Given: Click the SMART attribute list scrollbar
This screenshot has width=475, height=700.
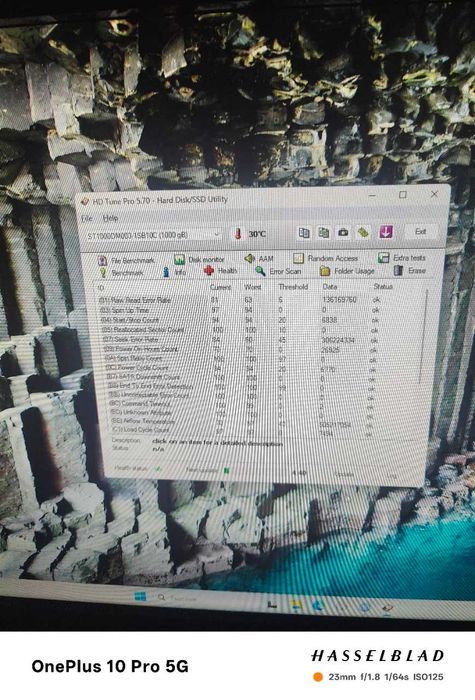Looking at the screenshot, I should click(x=424, y=337).
